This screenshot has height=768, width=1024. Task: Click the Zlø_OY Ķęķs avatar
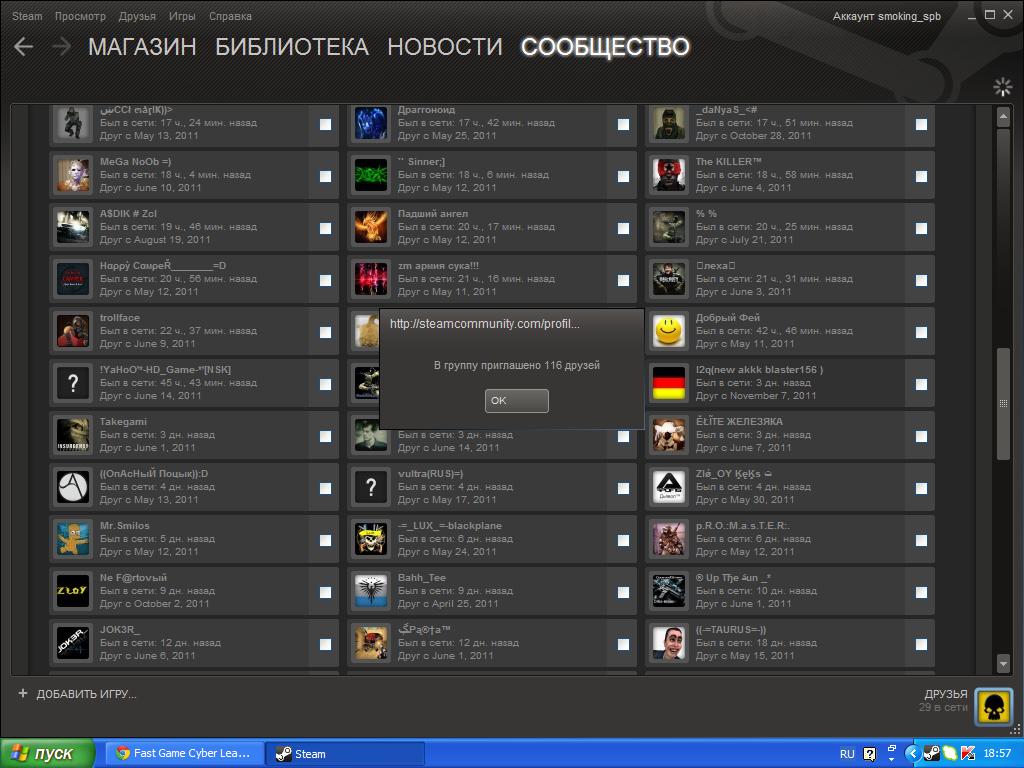click(x=669, y=487)
